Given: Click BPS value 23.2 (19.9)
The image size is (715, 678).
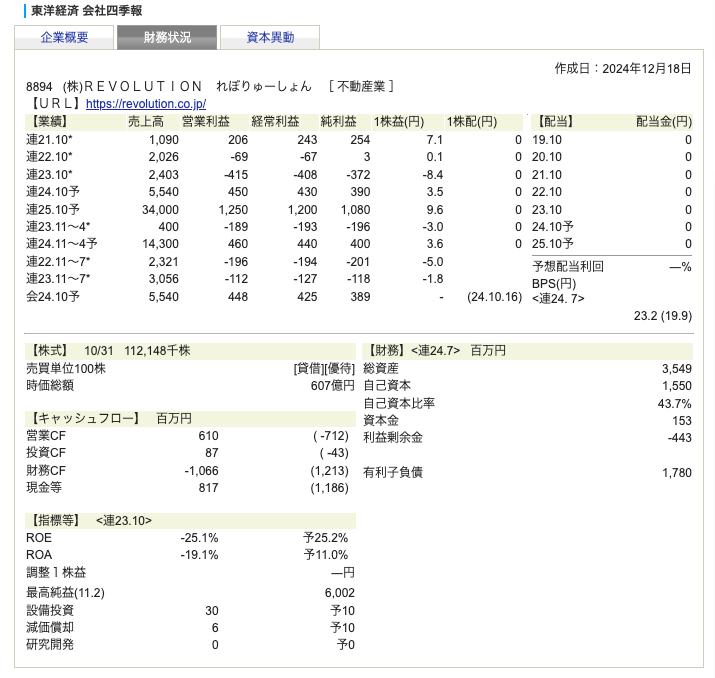Looking at the screenshot, I should (663, 316).
